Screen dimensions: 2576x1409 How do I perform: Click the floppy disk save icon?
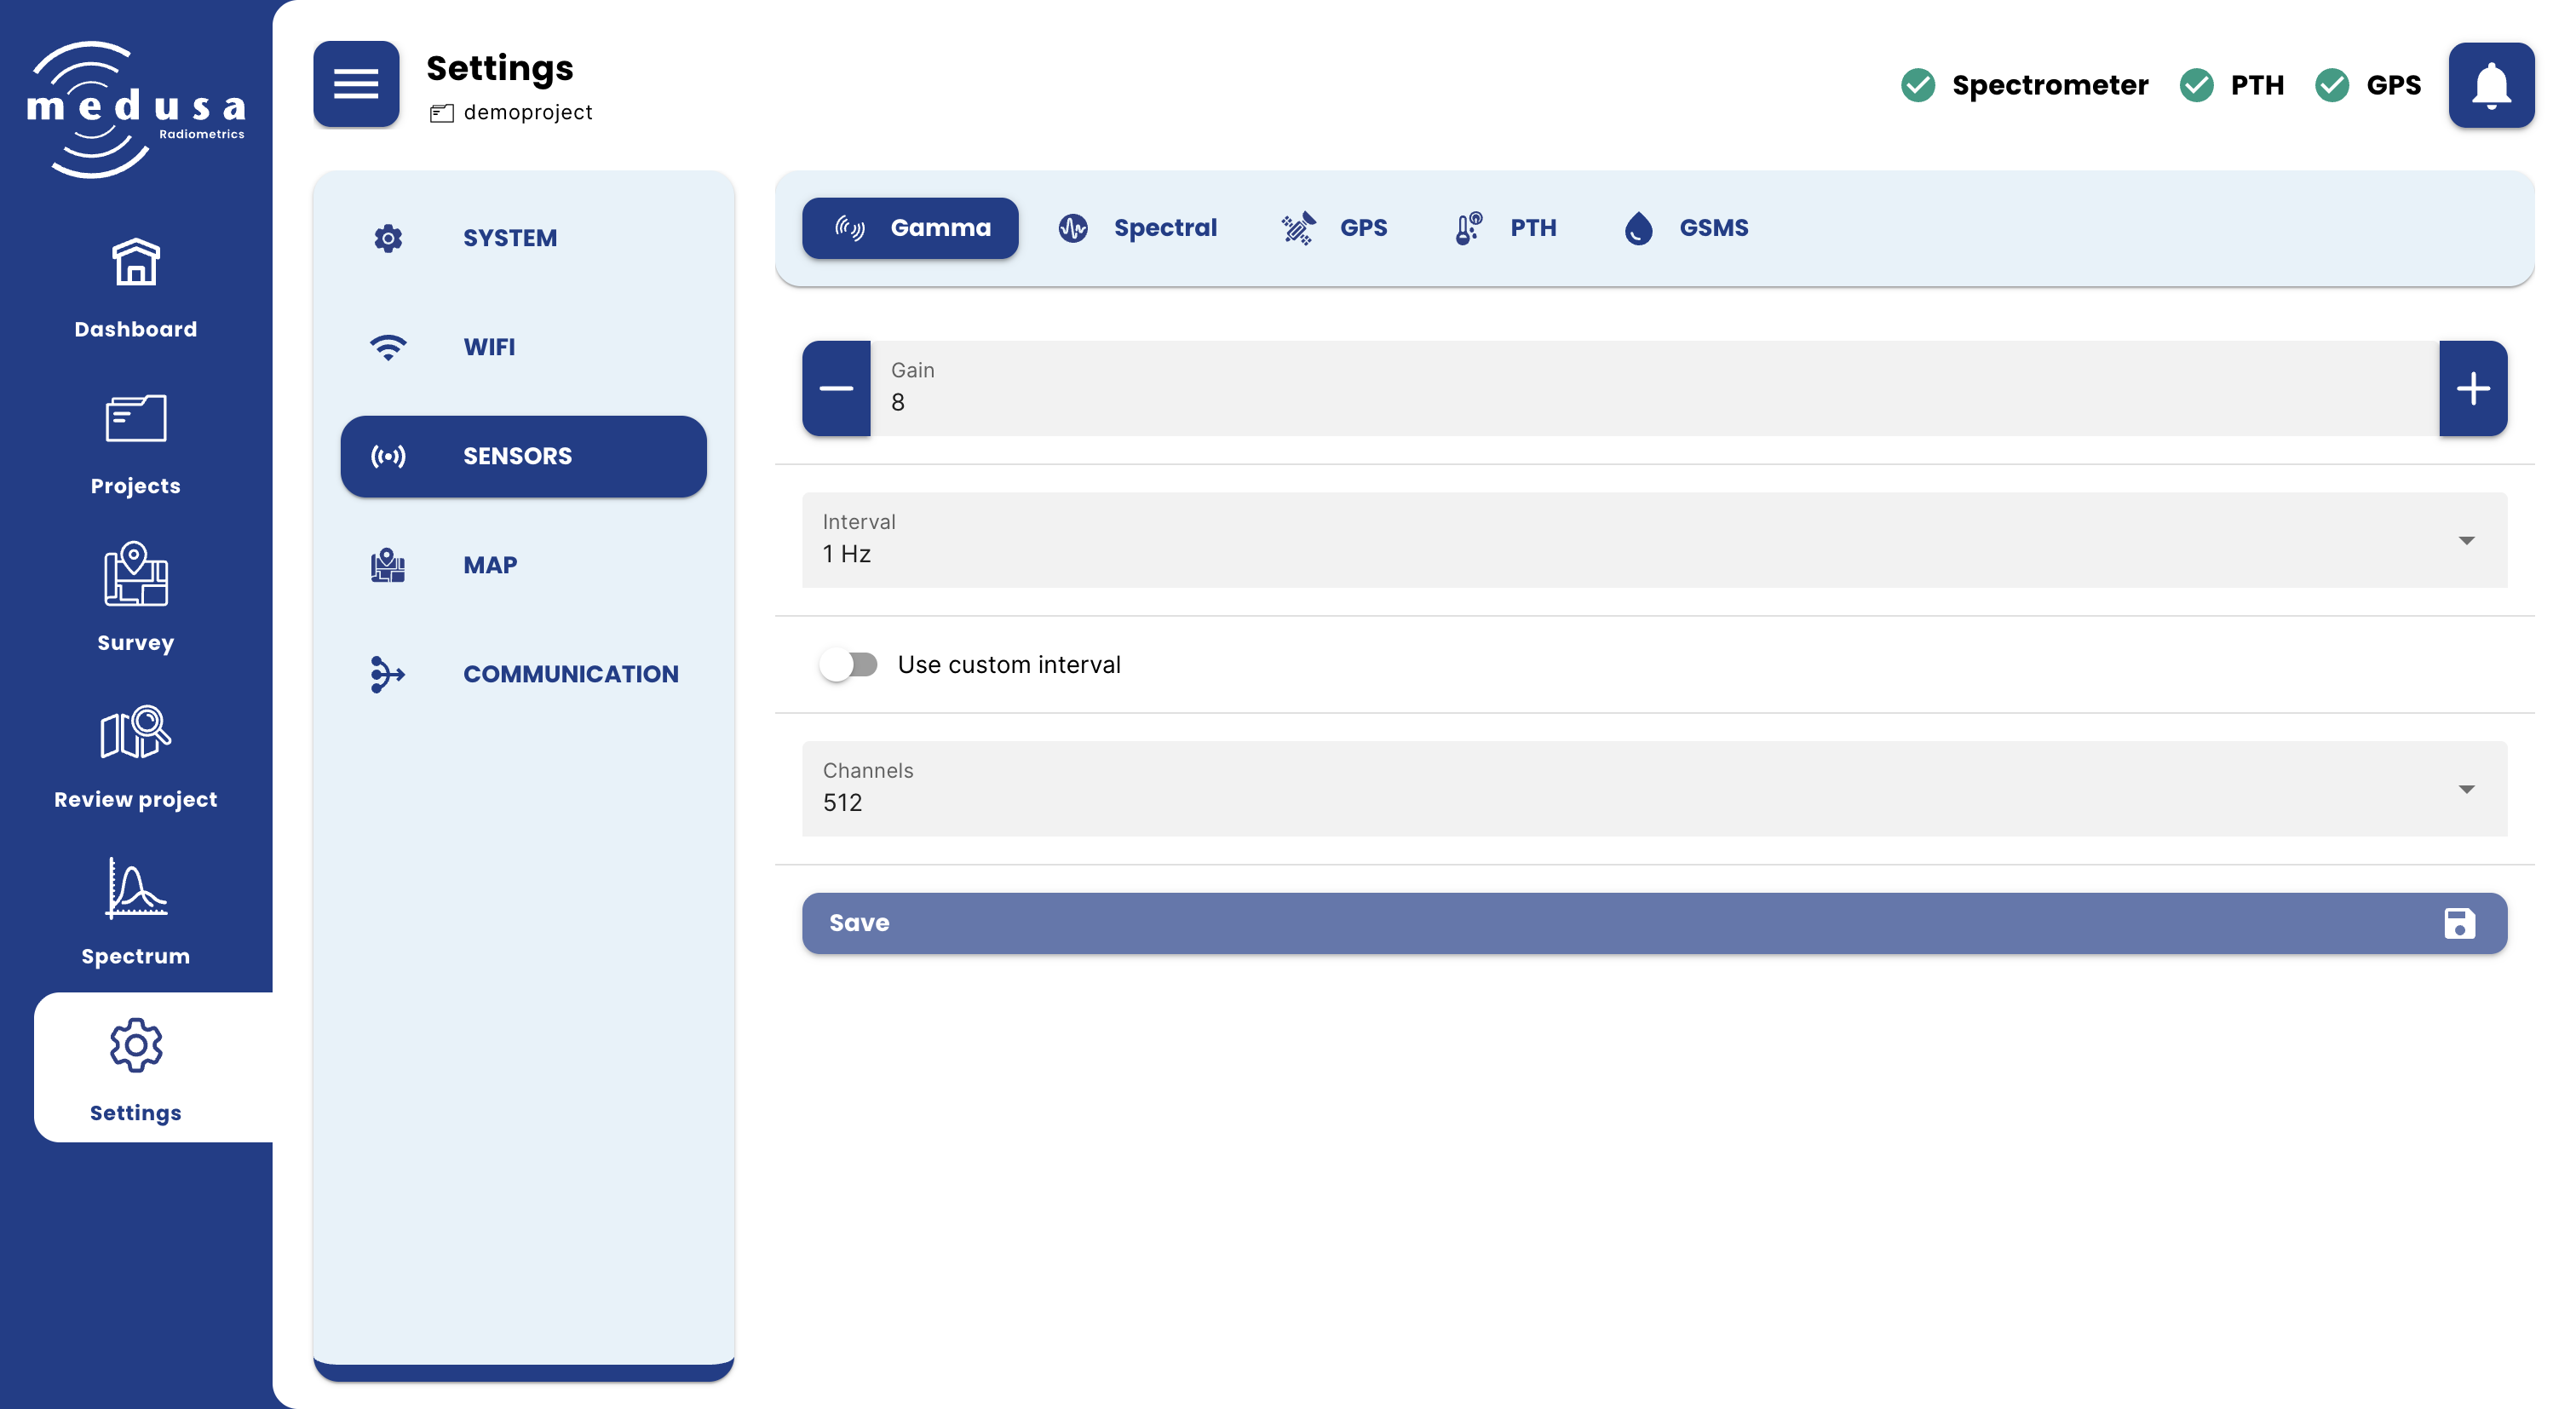tap(2459, 923)
